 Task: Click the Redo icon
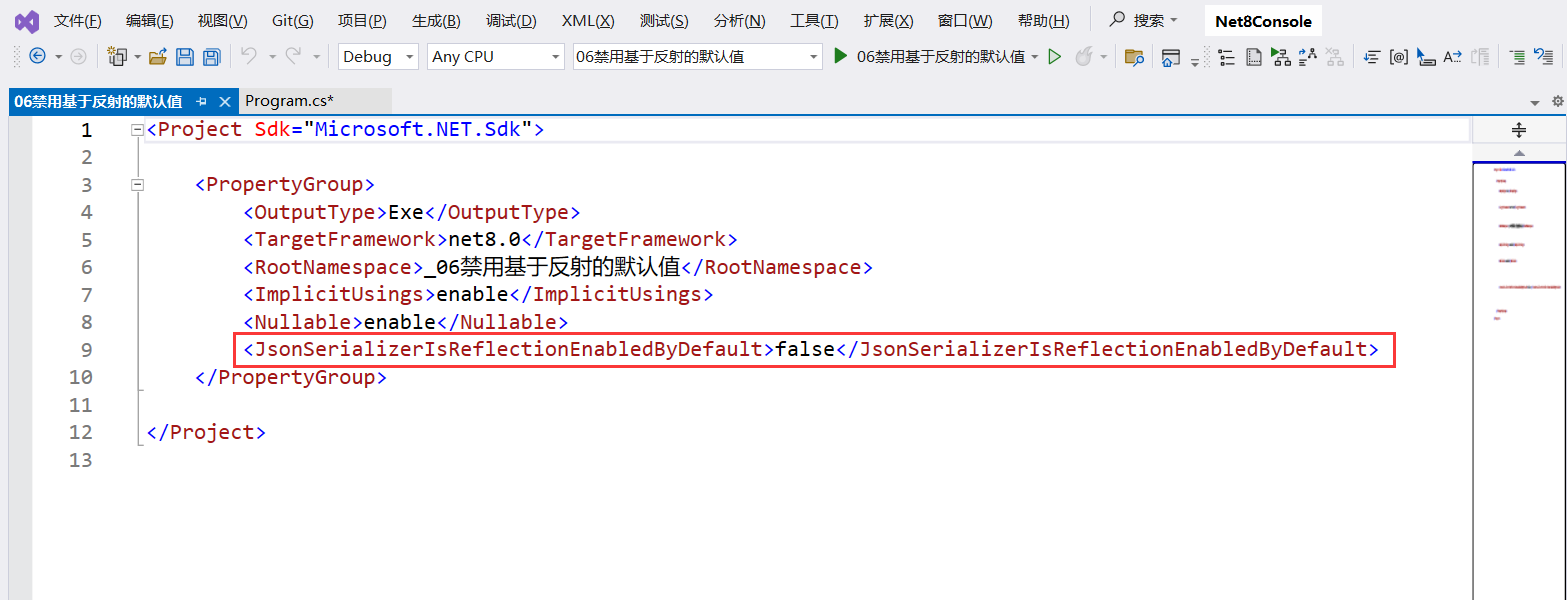[x=293, y=56]
